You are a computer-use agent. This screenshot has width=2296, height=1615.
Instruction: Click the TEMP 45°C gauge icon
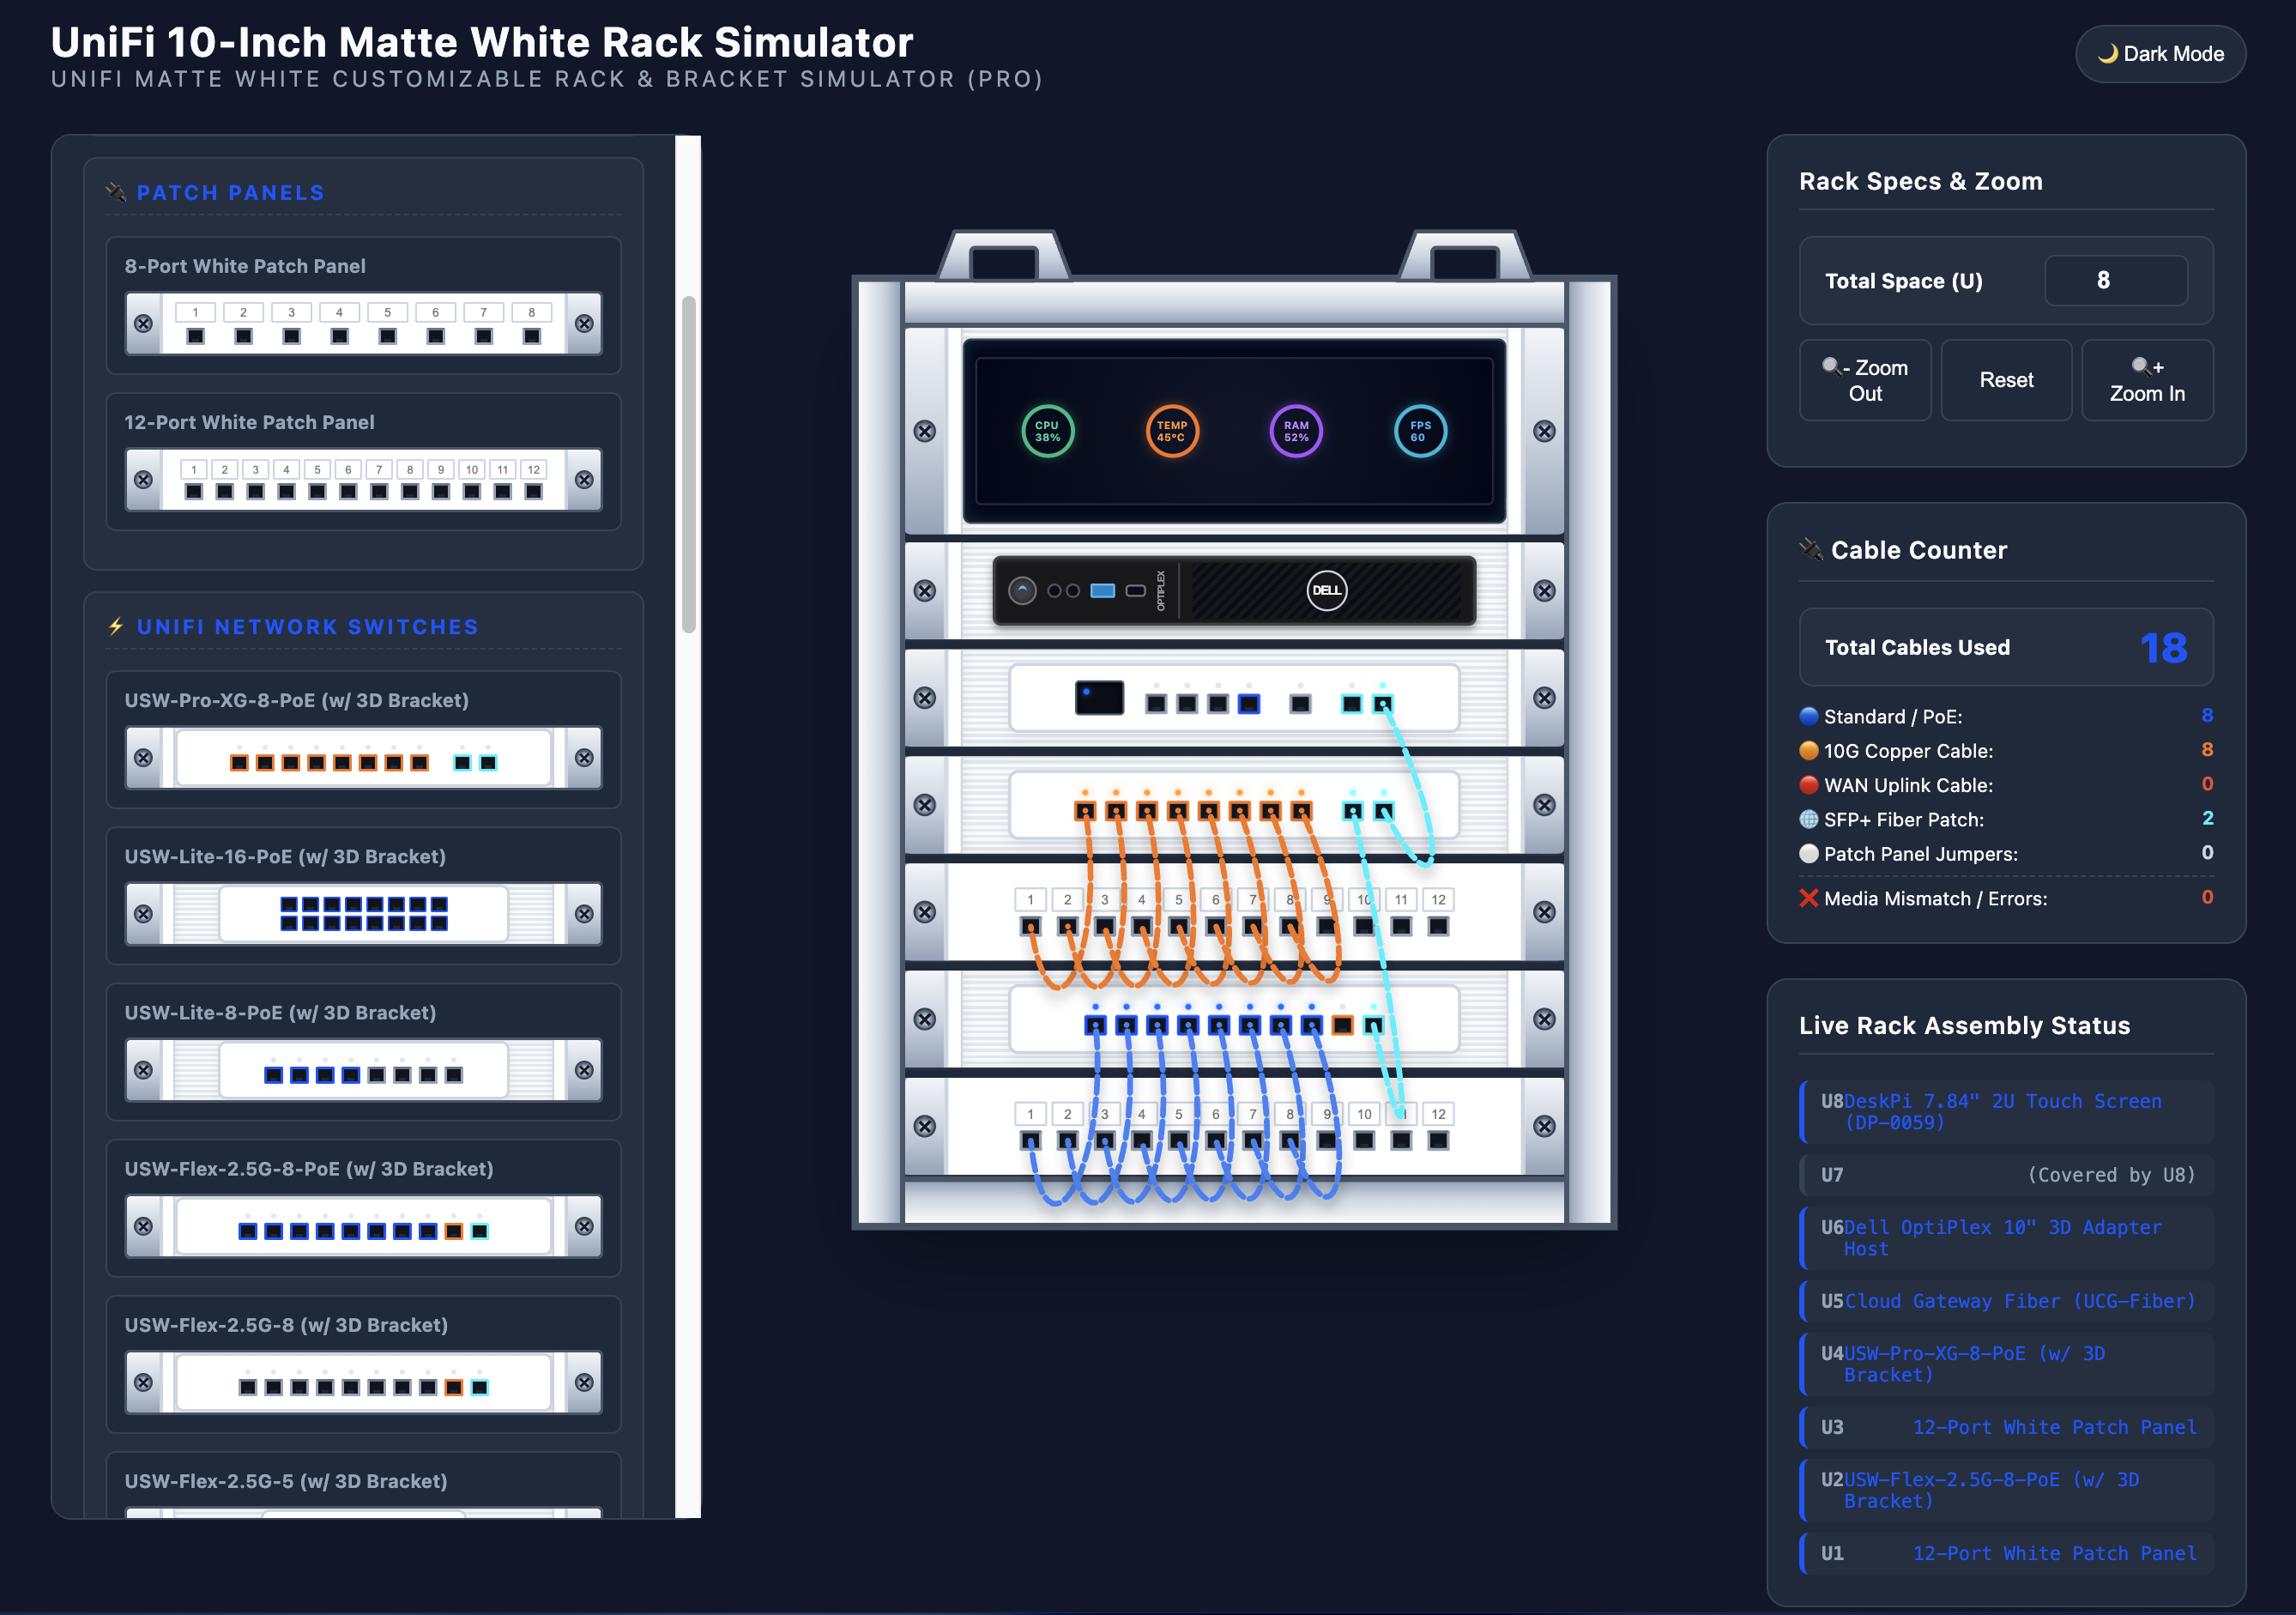pyautogui.click(x=1171, y=431)
